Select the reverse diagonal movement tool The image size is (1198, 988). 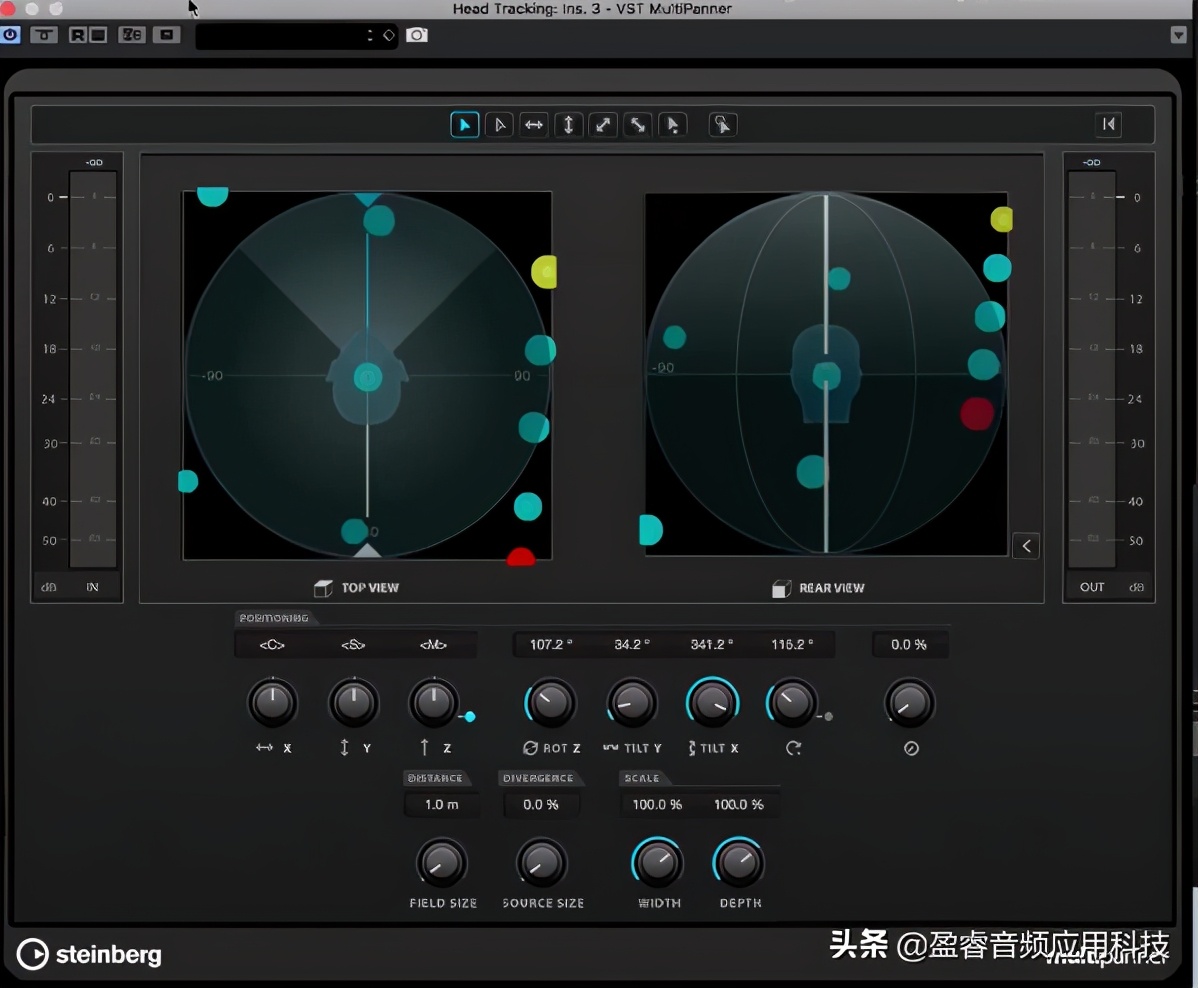[637, 124]
